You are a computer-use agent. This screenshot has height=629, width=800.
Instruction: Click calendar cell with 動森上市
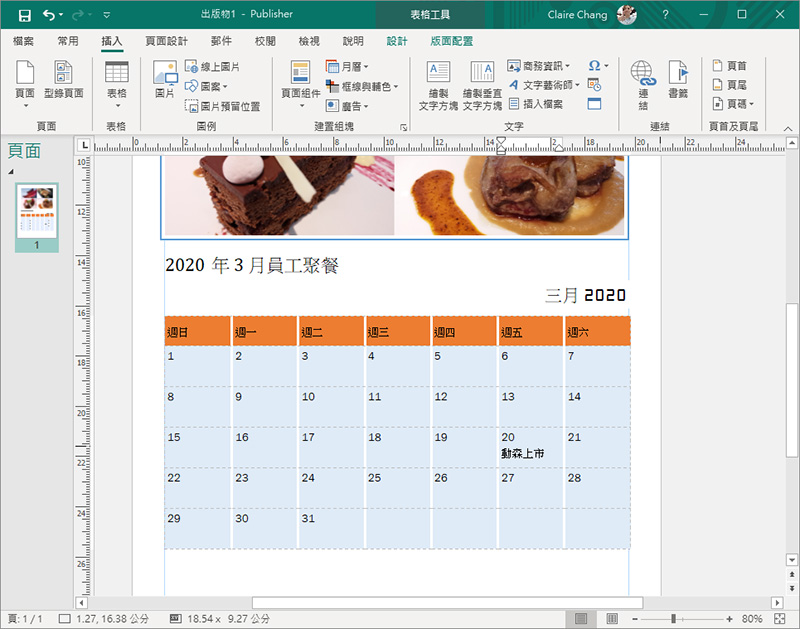(531, 447)
